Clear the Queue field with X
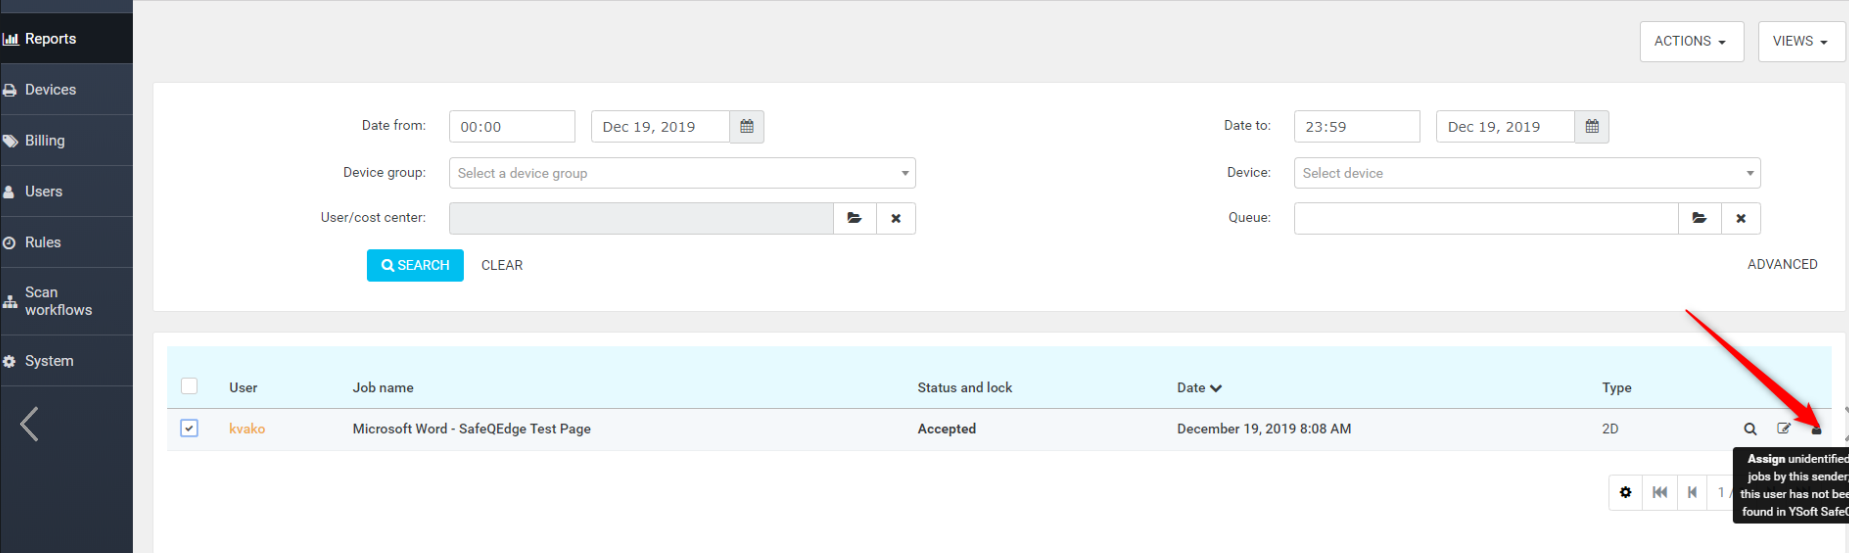 (x=1741, y=218)
